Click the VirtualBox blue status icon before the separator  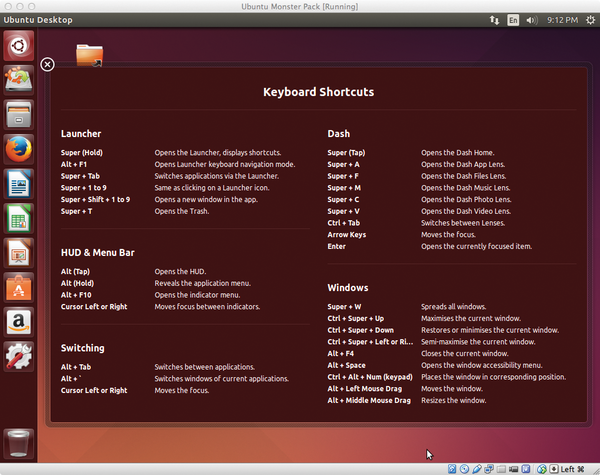pos(526,468)
